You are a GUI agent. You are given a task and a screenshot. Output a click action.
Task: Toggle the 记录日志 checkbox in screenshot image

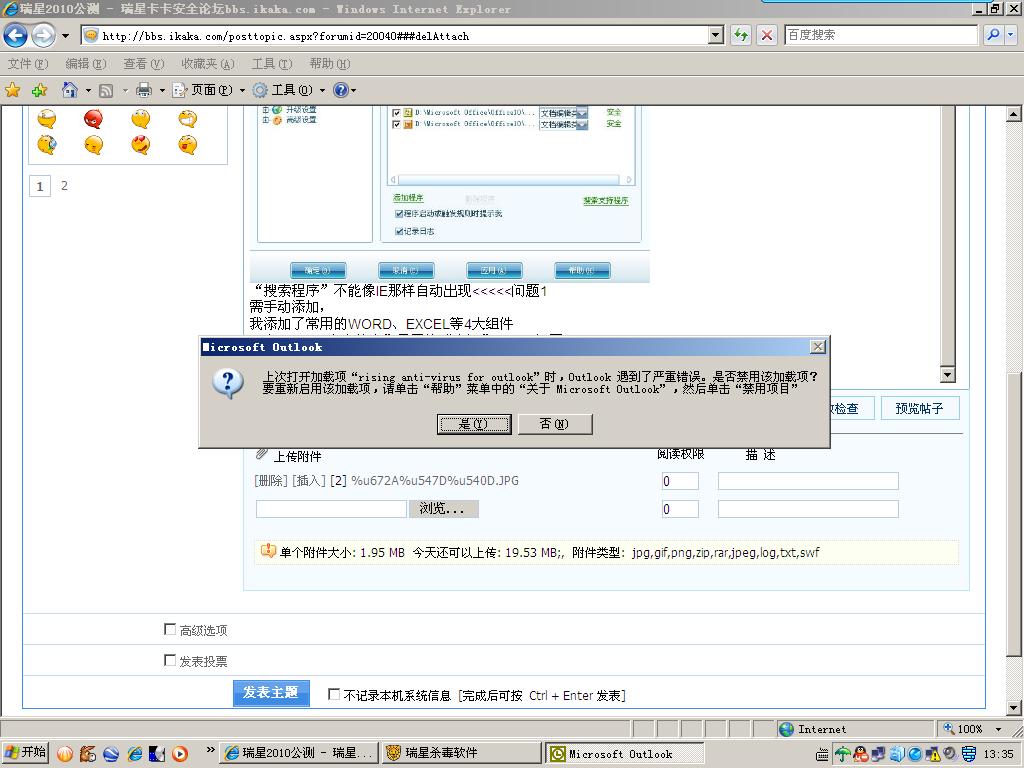[398, 231]
